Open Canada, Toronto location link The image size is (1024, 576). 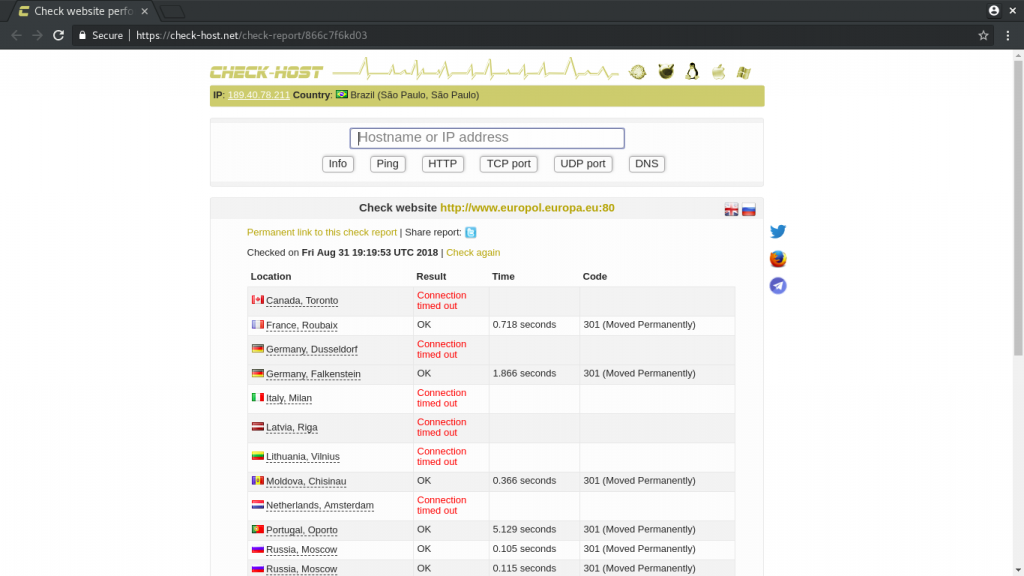(302, 300)
